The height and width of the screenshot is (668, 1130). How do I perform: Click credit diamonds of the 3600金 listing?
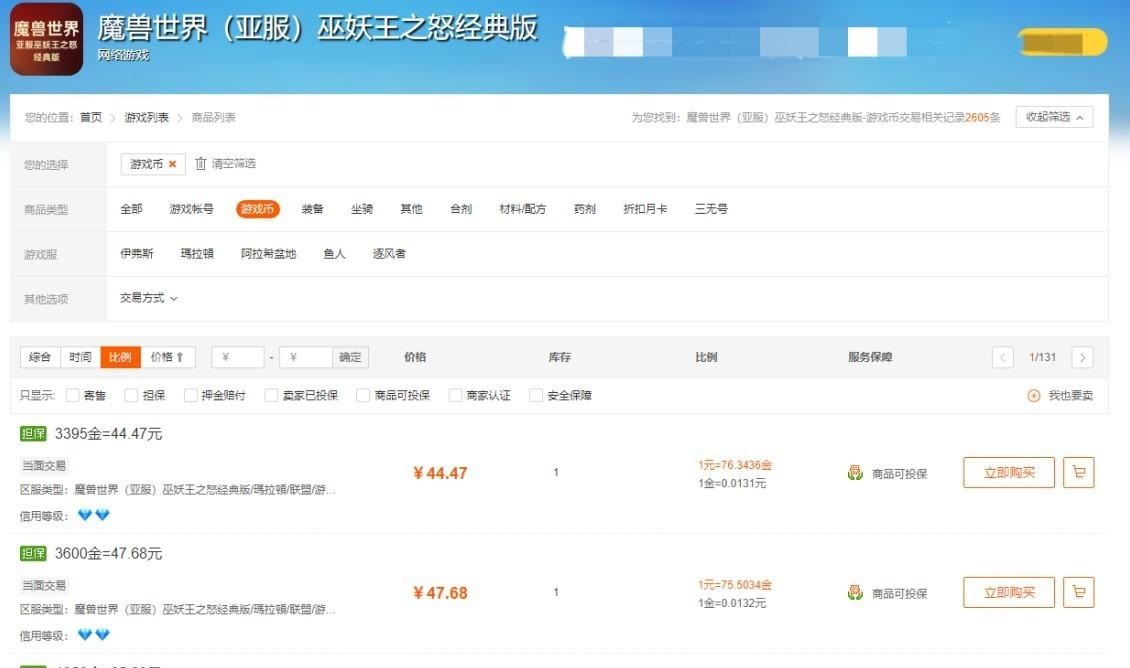coord(94,634)
